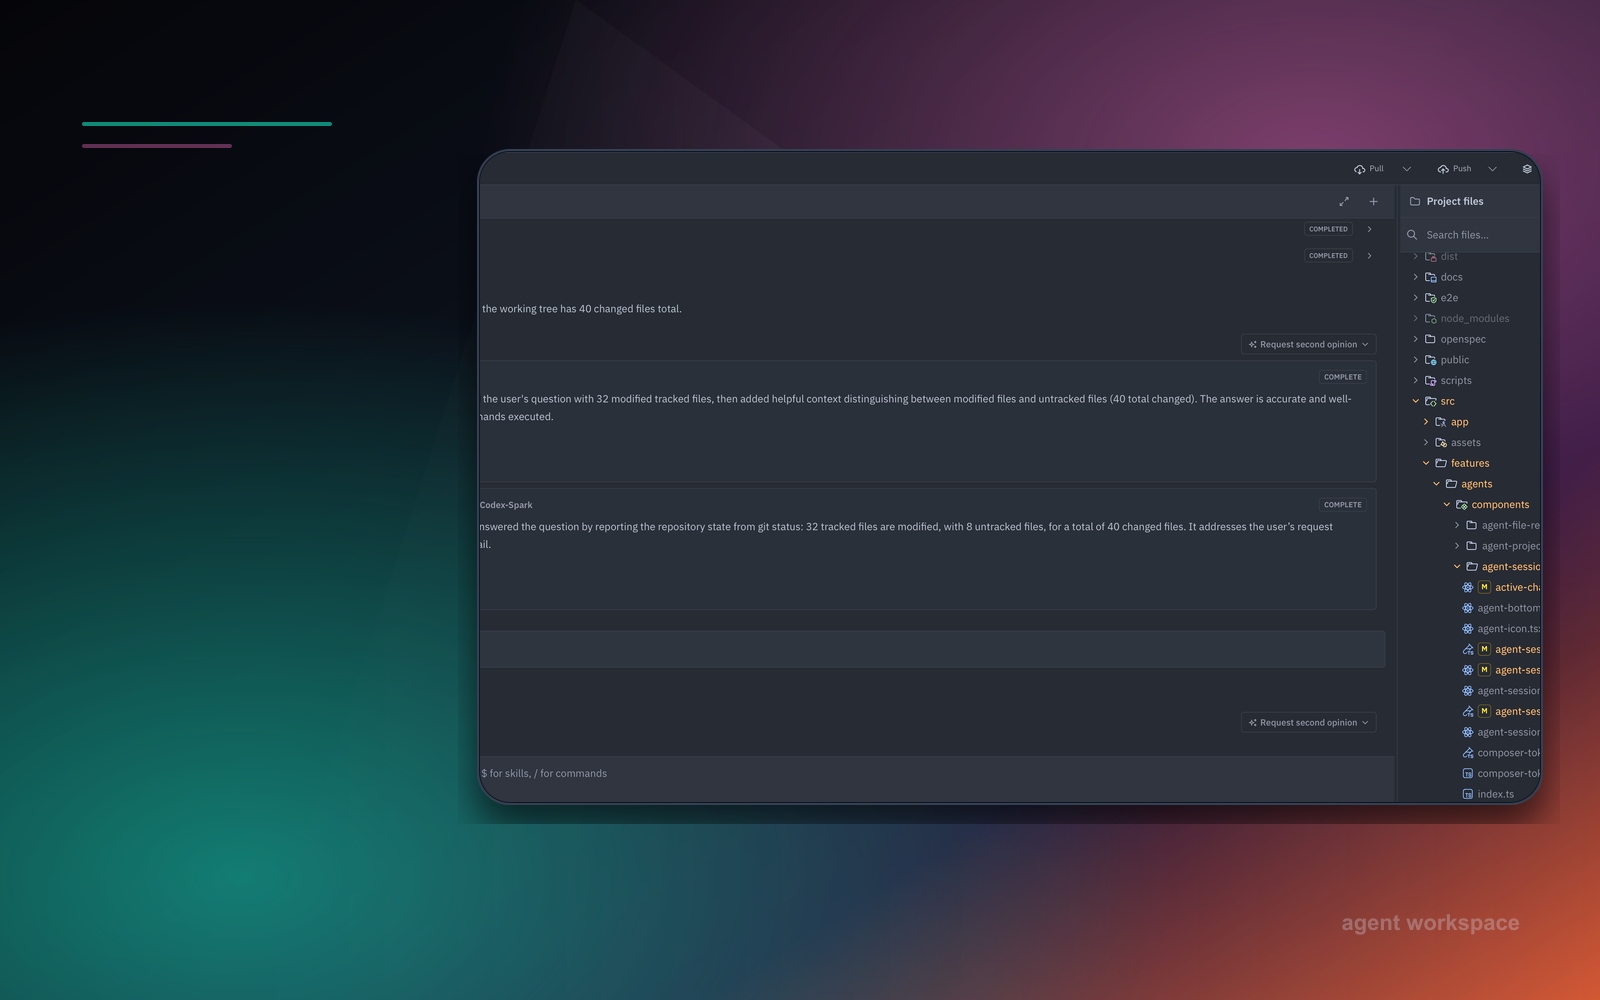Click the Search files input field
1600x1000 pixels.
(1470, 235)
